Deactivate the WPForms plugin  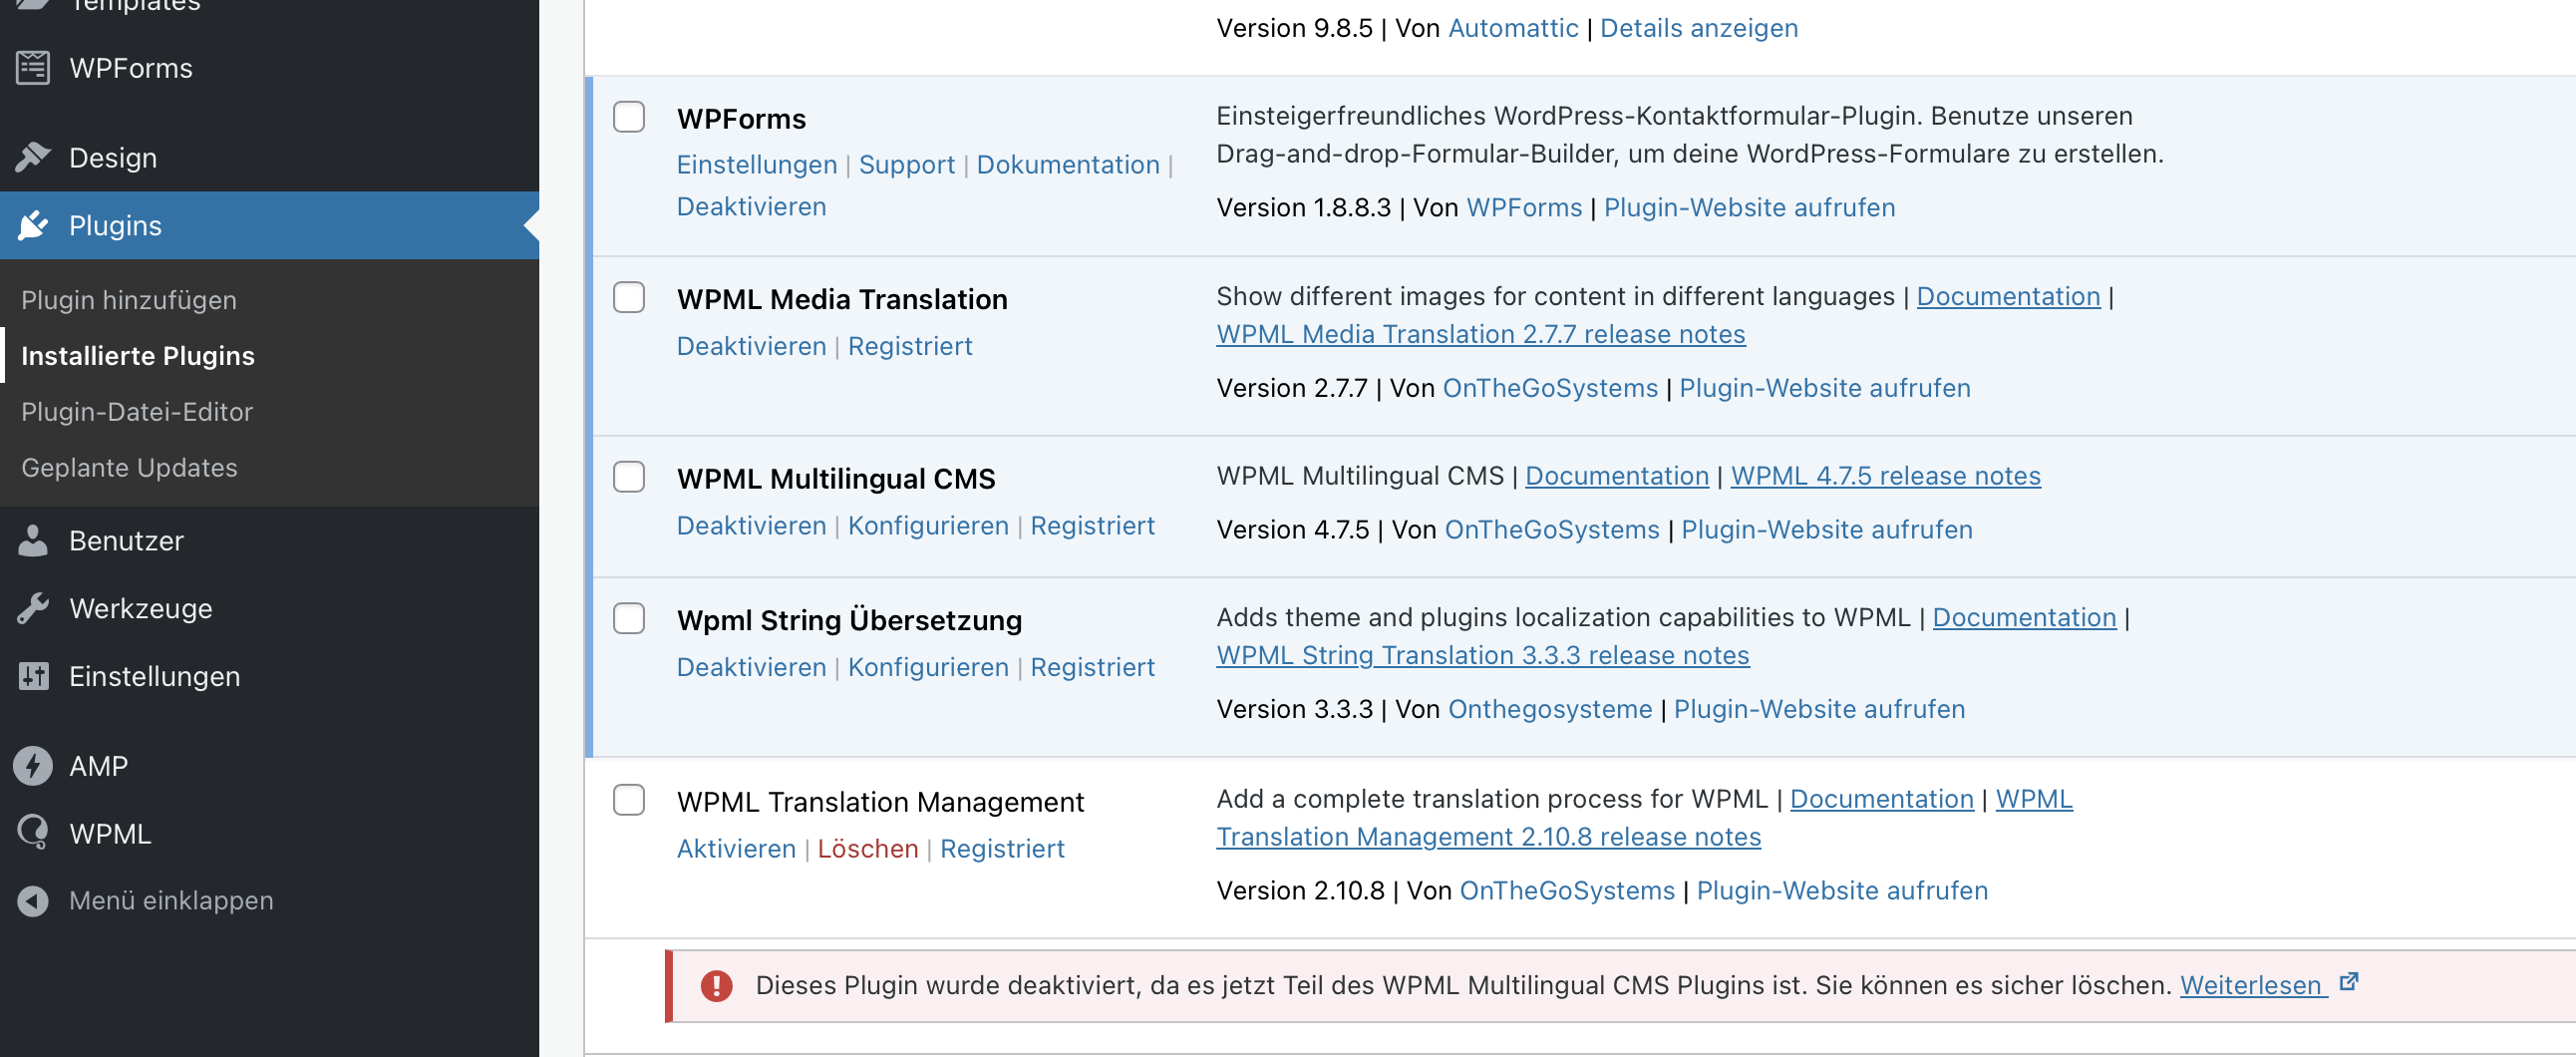pos(752,206)
